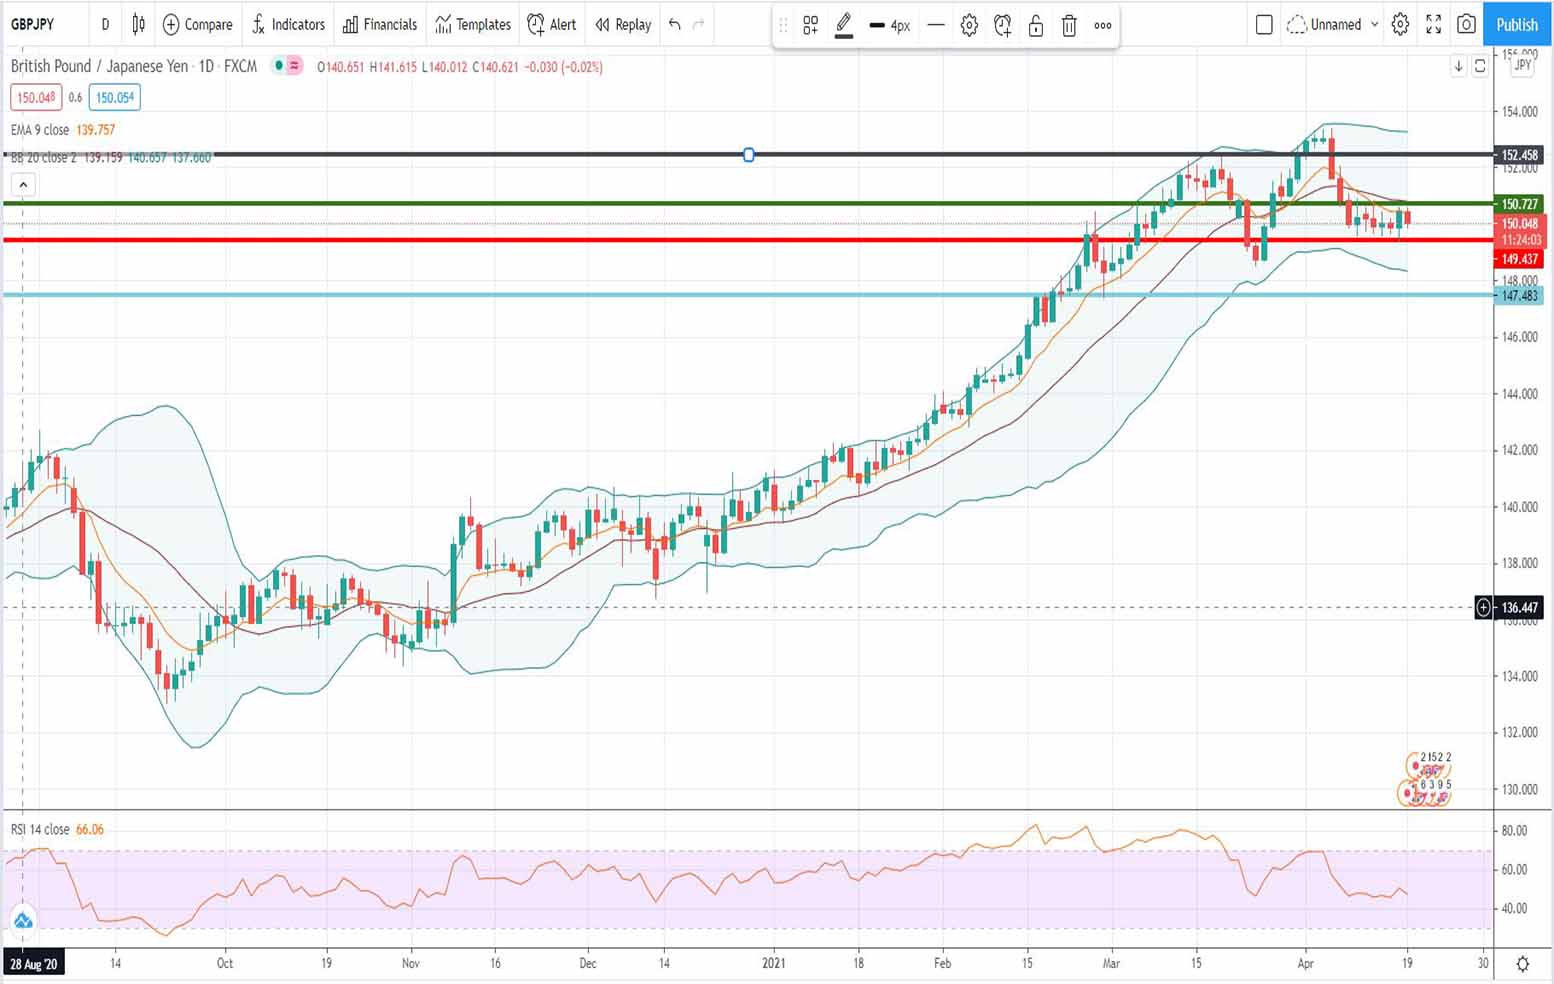Open the more options ellipsis on drawing toolbar
The width and height of the screenshot is (1554, 984).
pos(1102,26)
